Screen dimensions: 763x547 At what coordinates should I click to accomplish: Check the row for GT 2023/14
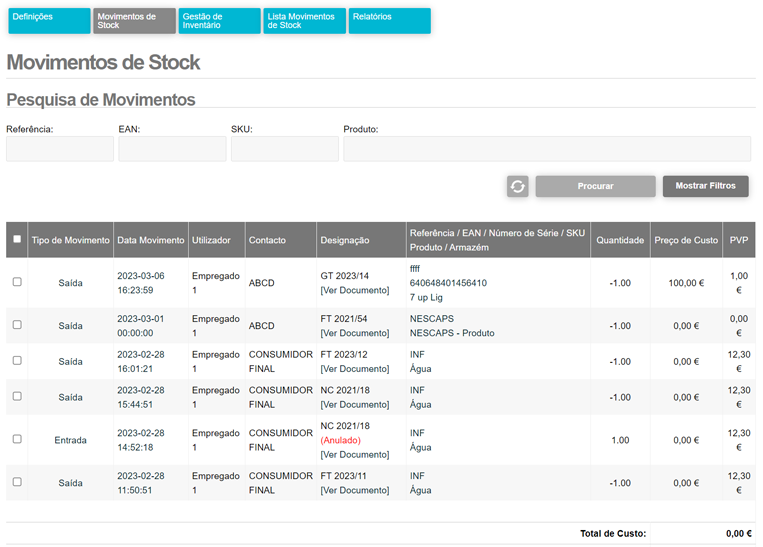click(17, 282)
